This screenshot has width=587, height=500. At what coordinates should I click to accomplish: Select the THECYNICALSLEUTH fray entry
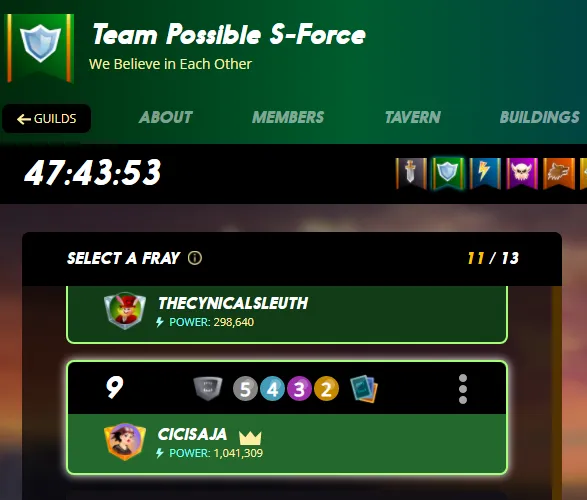[287, 314]
